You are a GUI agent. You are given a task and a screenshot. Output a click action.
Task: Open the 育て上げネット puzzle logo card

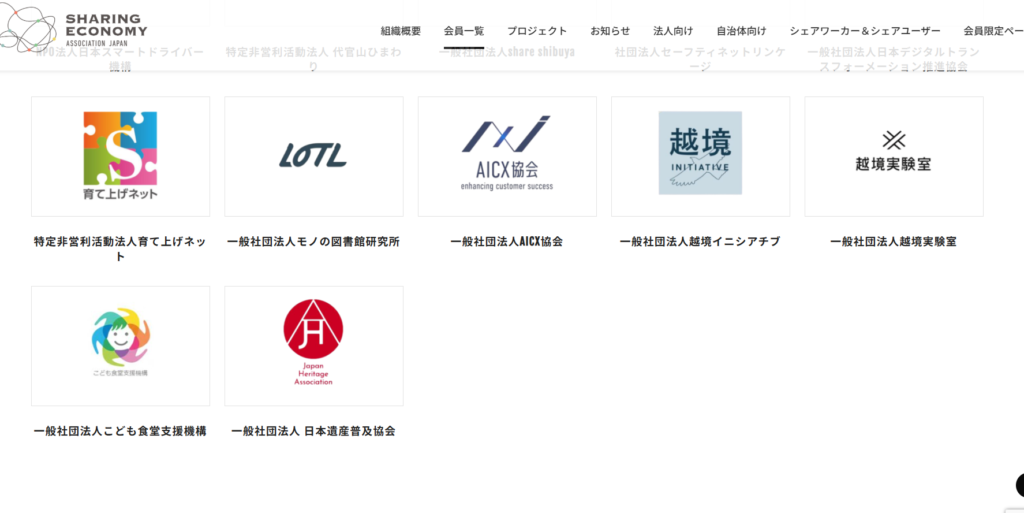click(x=120, y=156)
